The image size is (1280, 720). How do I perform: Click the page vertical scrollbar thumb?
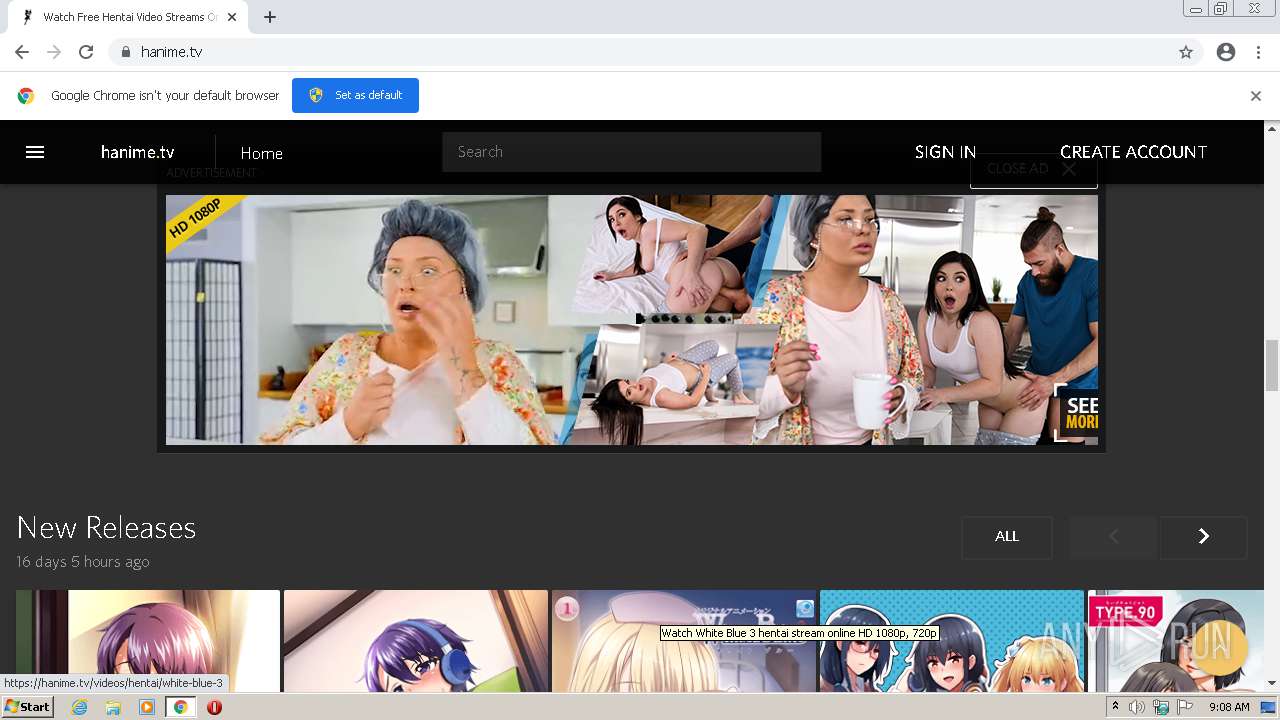tap(1272, 365)
